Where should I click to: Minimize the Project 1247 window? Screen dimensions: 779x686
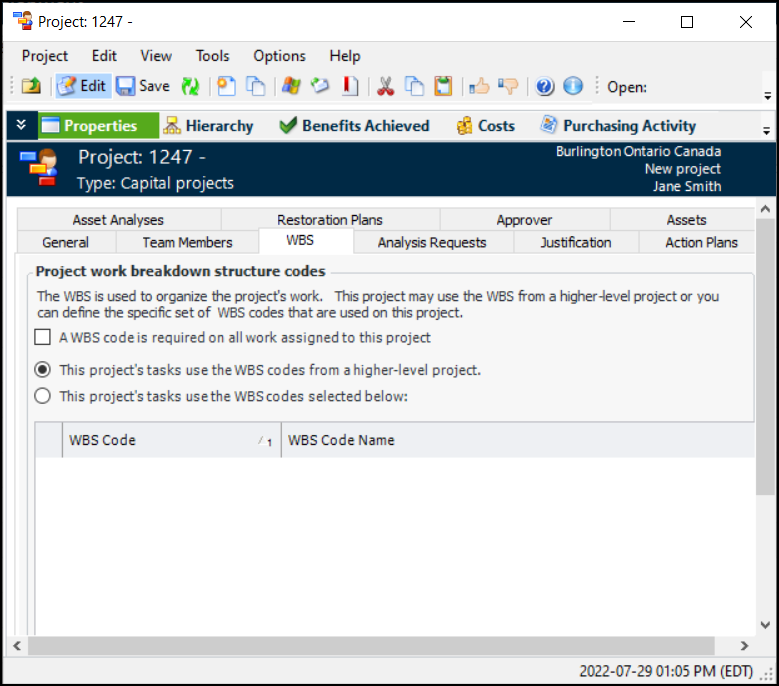629,22
